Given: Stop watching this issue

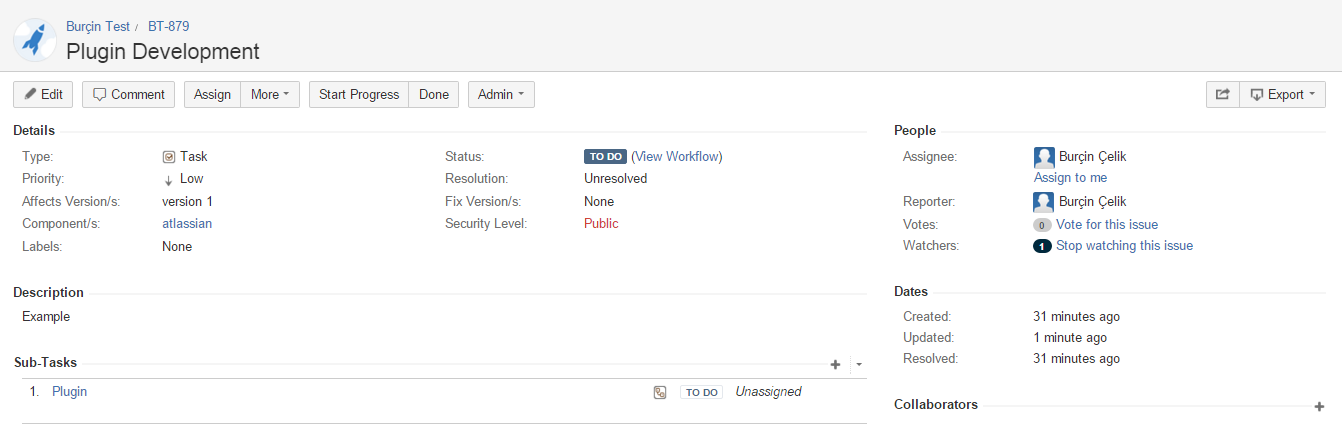Looking at the screenshot, I should 1124,246.
